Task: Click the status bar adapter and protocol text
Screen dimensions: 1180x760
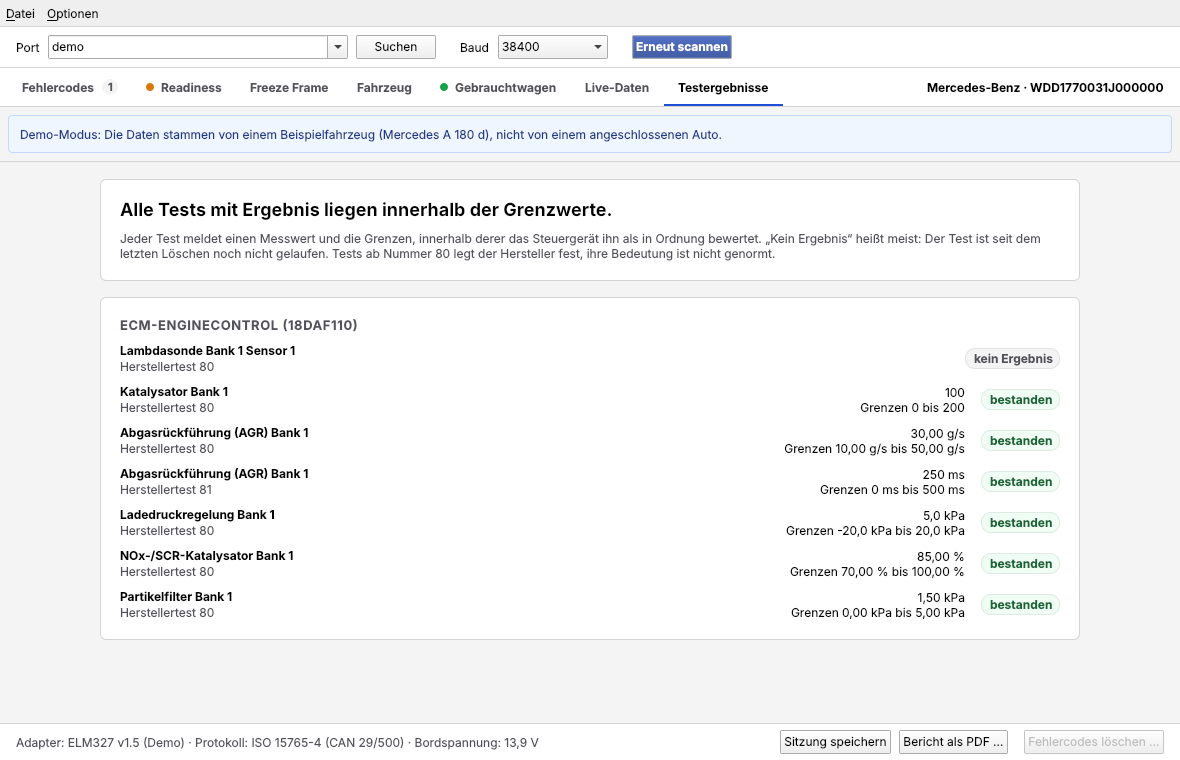Action: 277,743
